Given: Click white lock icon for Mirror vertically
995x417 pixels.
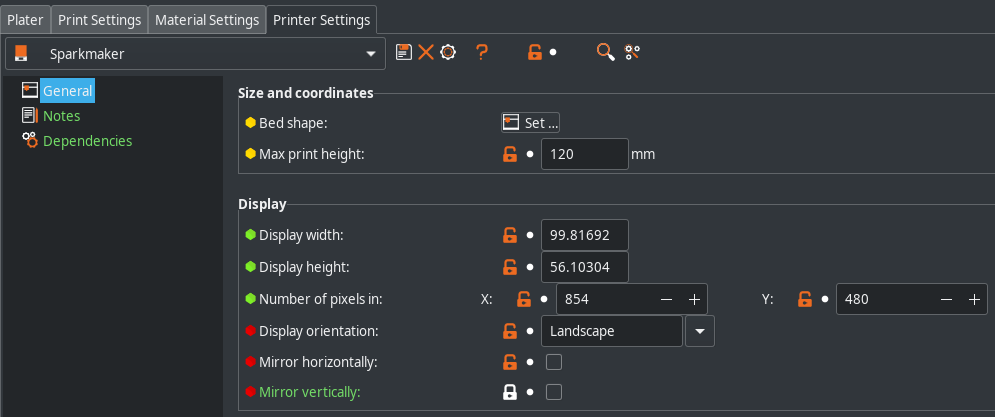Looking at the screenshot, I should click(x=510, y=392).
